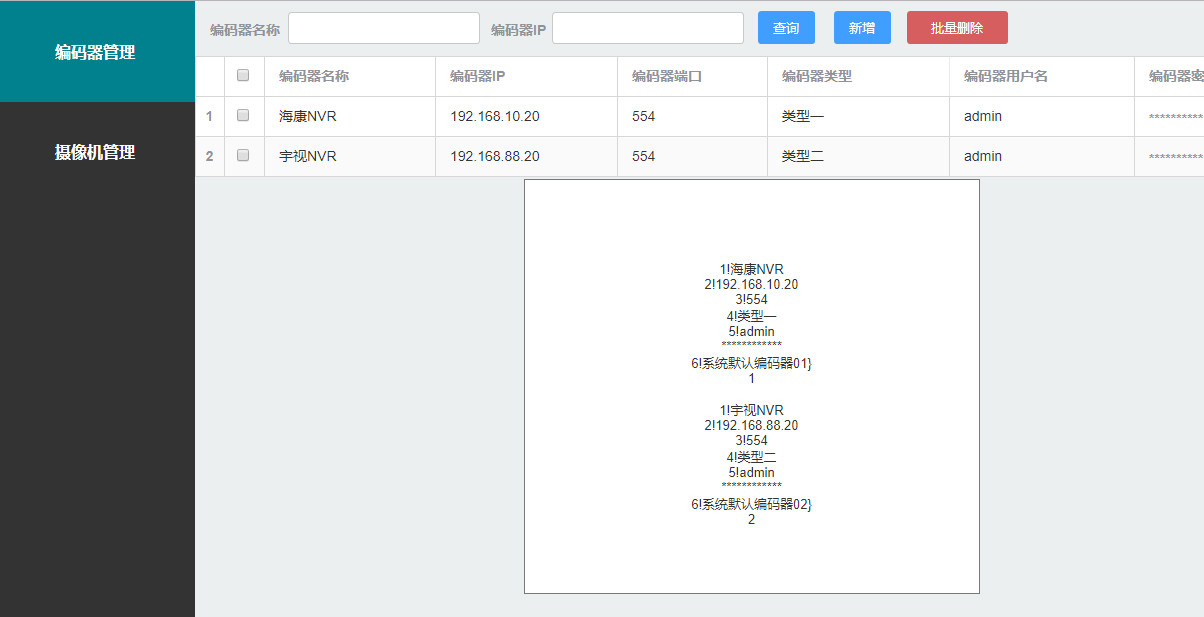Image resolution: width=1204 pixels, height=617 pixels.
Task: Focus the 编码器IP search field
Action: pyautogui.click(x=648, y=28)
